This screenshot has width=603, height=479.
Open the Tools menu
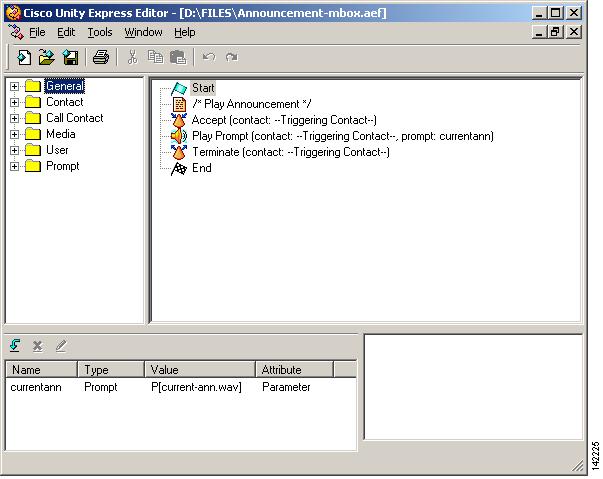click(x=100, y=32)
